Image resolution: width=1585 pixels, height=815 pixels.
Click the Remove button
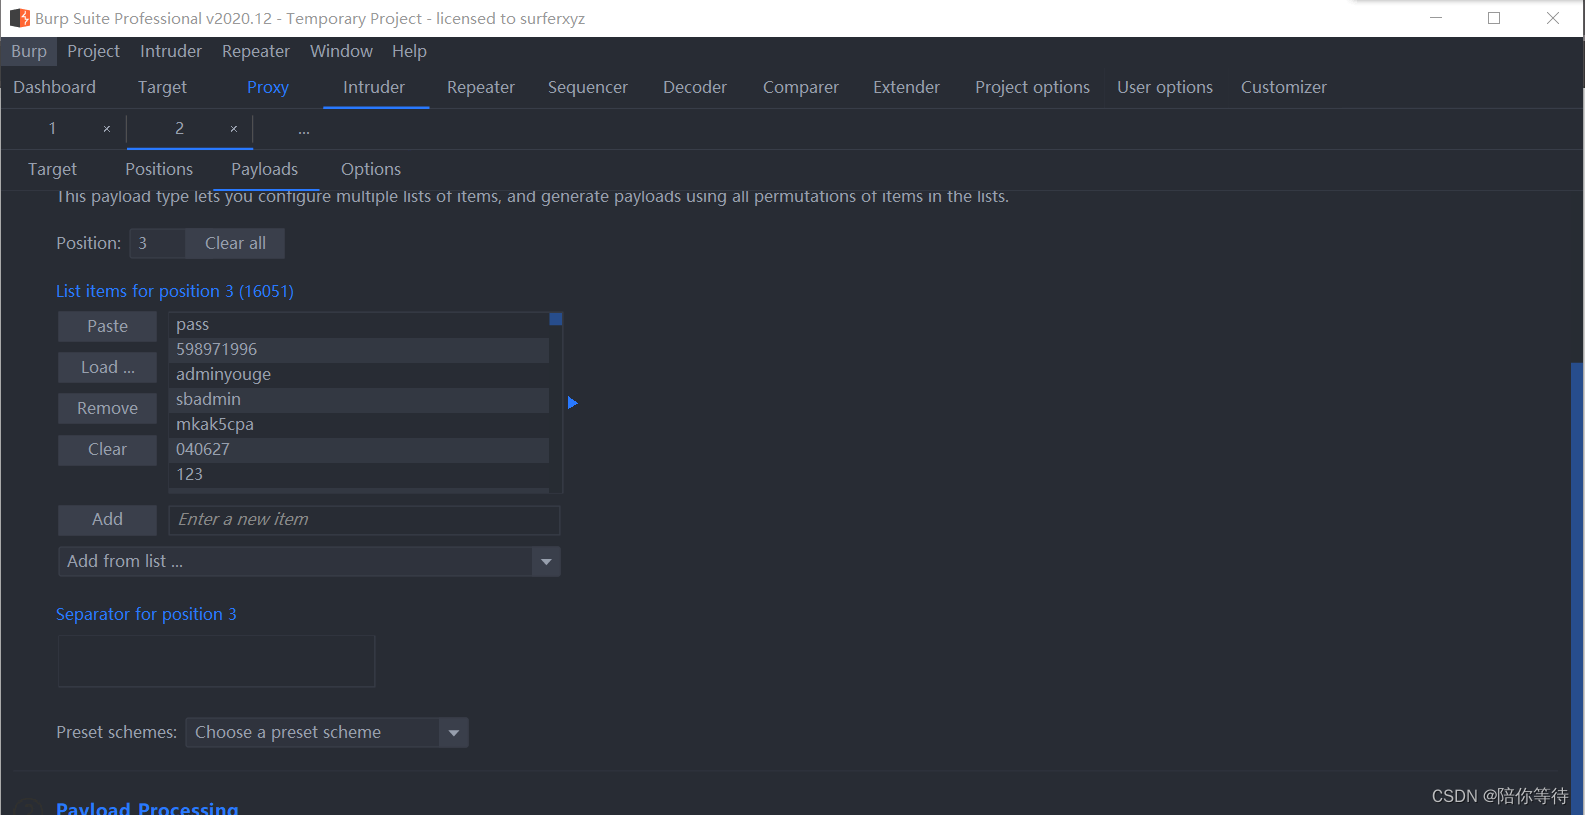(x=107, y=408)
